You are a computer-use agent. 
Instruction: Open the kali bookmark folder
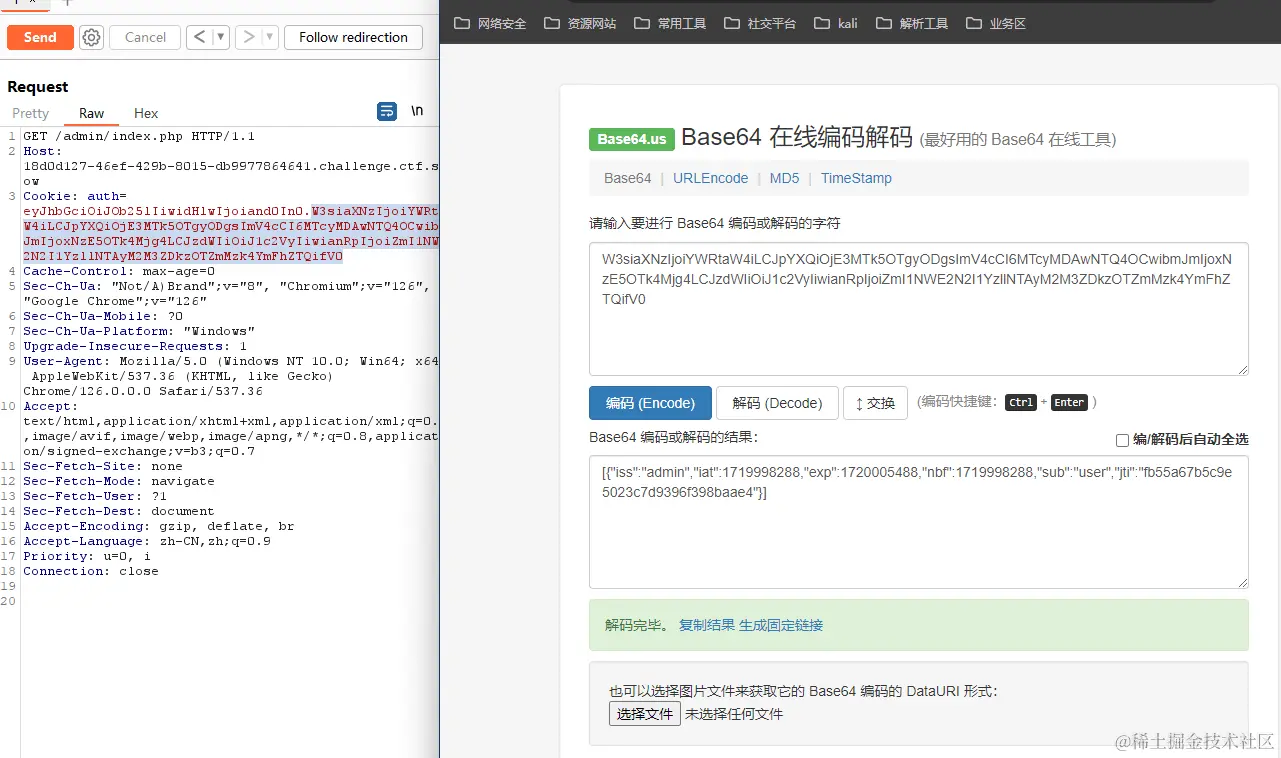836,23
